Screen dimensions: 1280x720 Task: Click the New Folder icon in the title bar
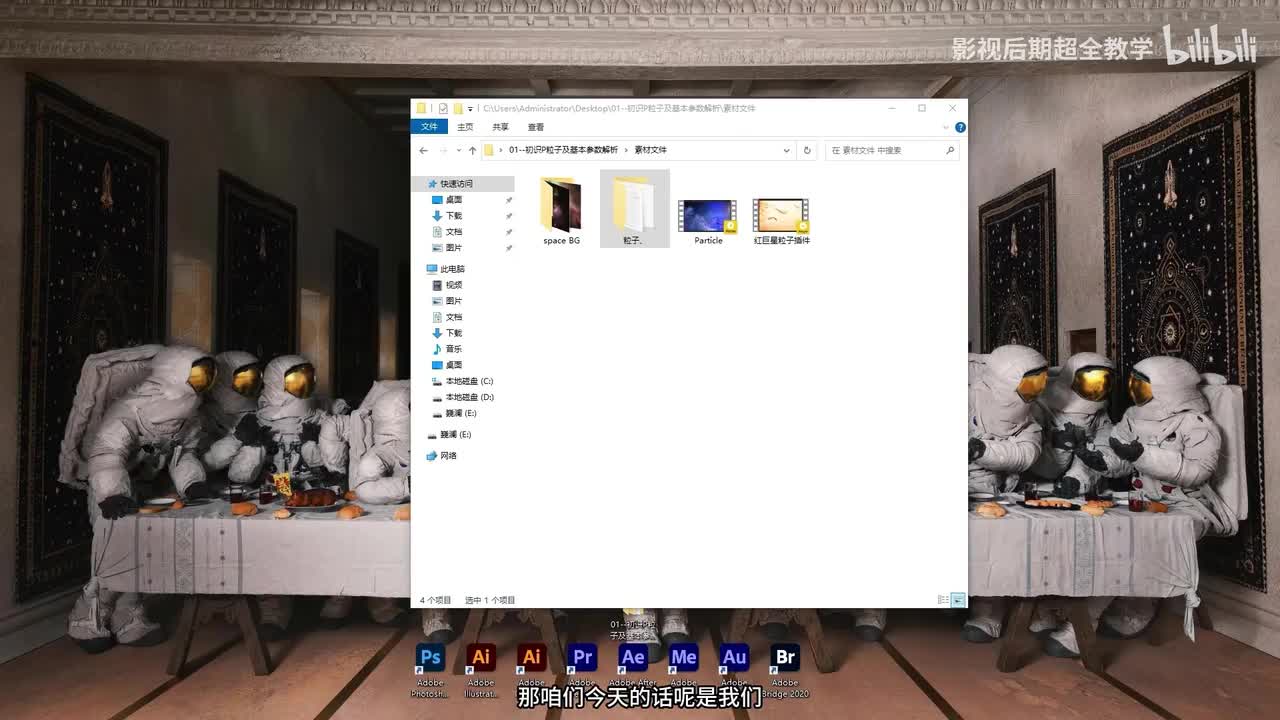pos(457,108)
